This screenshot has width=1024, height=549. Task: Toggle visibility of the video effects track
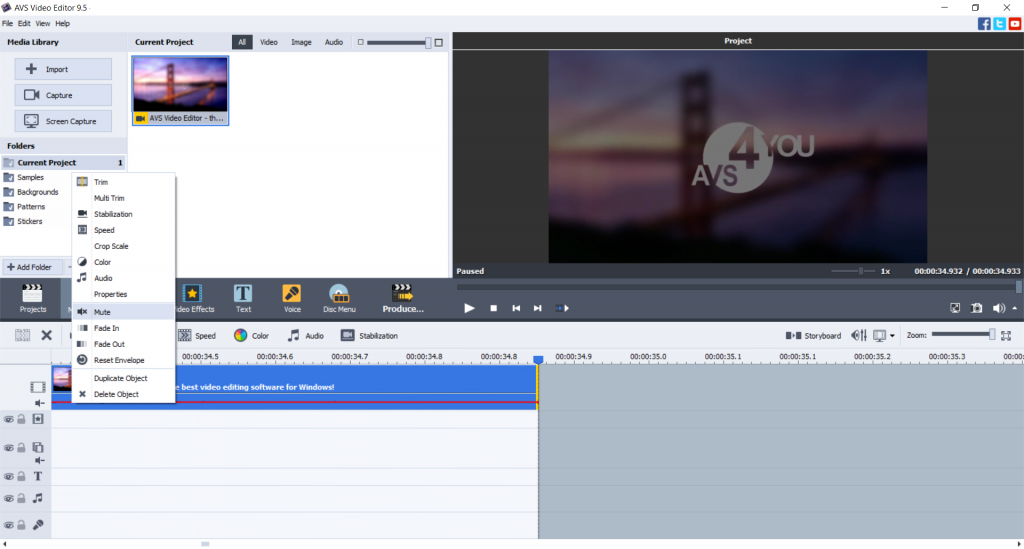(x=9, y=419)
